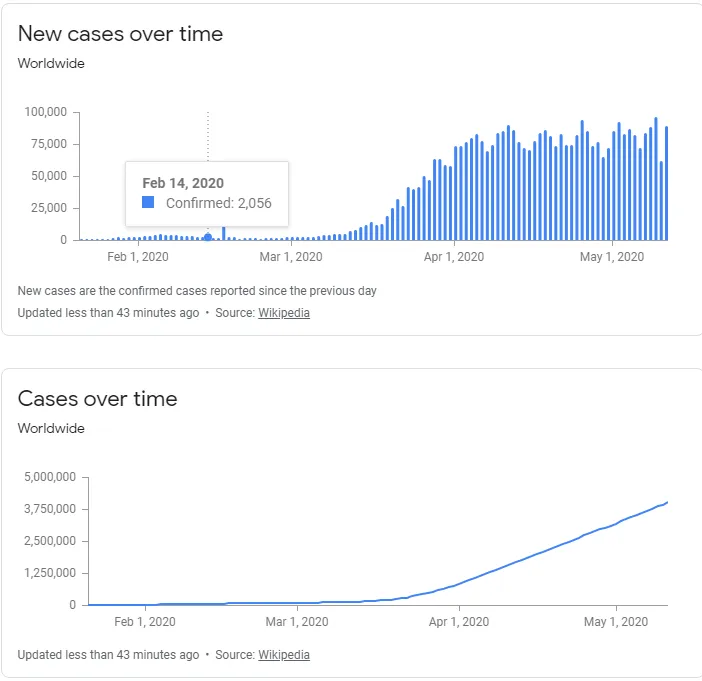Click the 2,500,000 y-axis label
This screenshot has width=702, height=681.
(50, 541)
